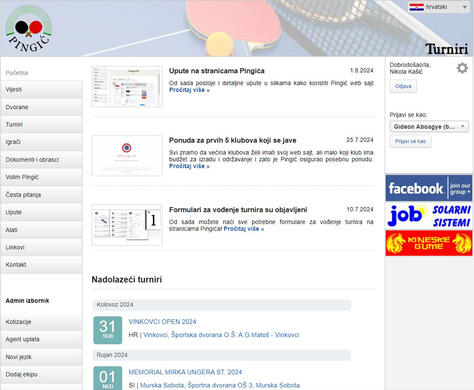
Task: Open the VINKOVCI OPEN 2024 tournament link
Action: (x=162, y=322)
